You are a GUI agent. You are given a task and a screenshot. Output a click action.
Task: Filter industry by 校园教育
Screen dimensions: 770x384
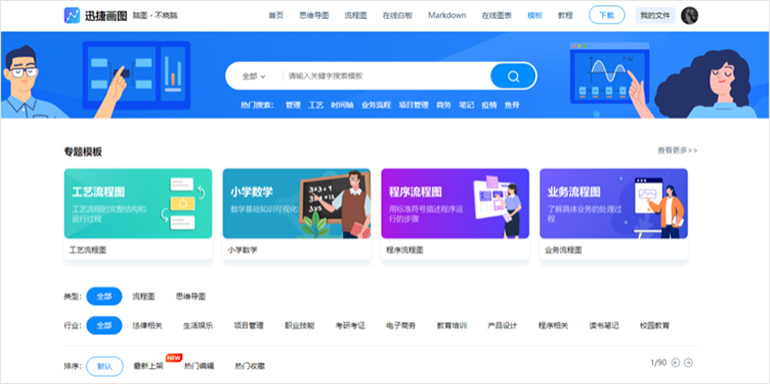(655, 326)
